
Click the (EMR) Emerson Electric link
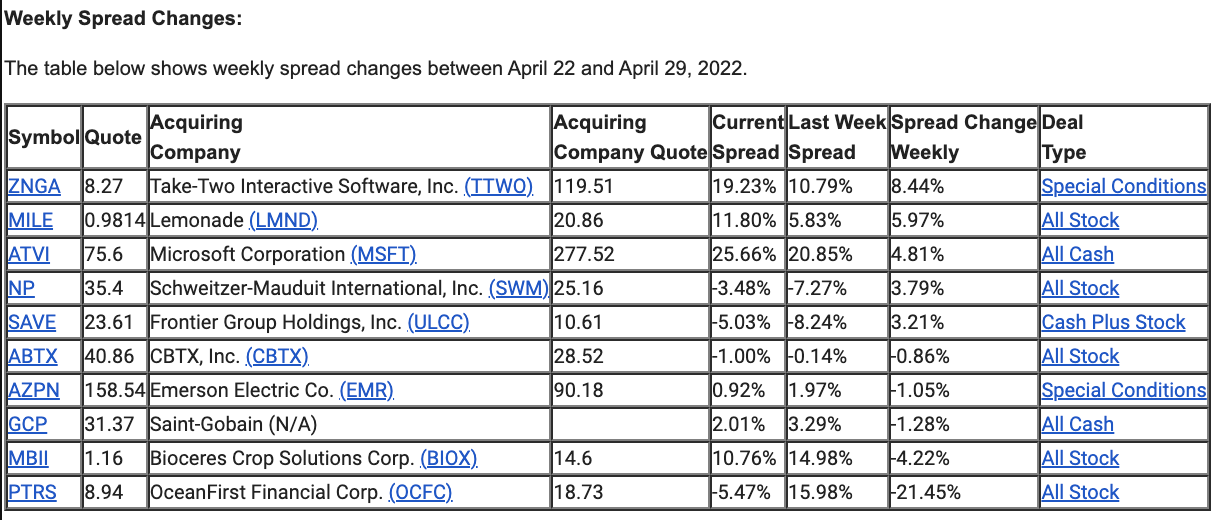pyautogui.click(x=366, y=391)
